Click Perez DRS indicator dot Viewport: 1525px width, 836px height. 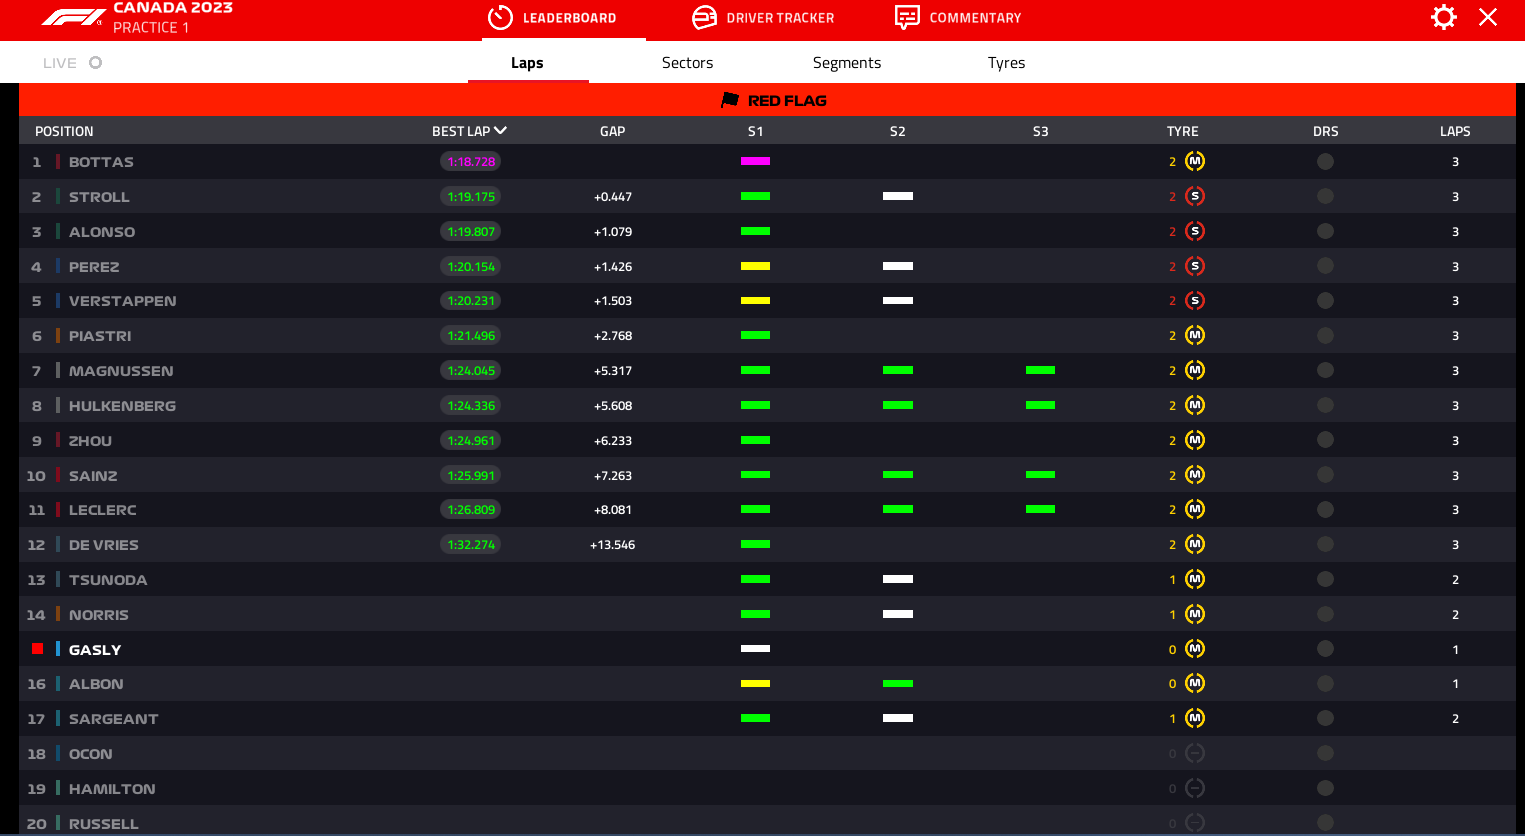(1325, 266)
